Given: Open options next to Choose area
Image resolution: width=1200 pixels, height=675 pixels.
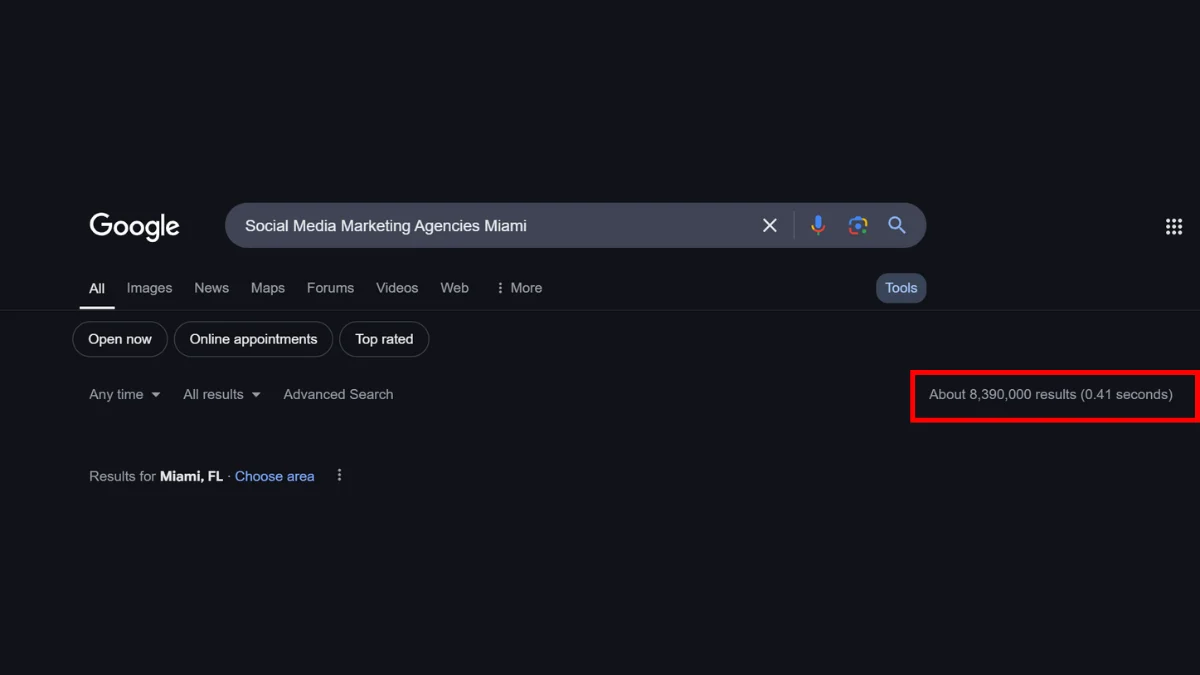Looking at the screenshot, I should pos(339,476).
